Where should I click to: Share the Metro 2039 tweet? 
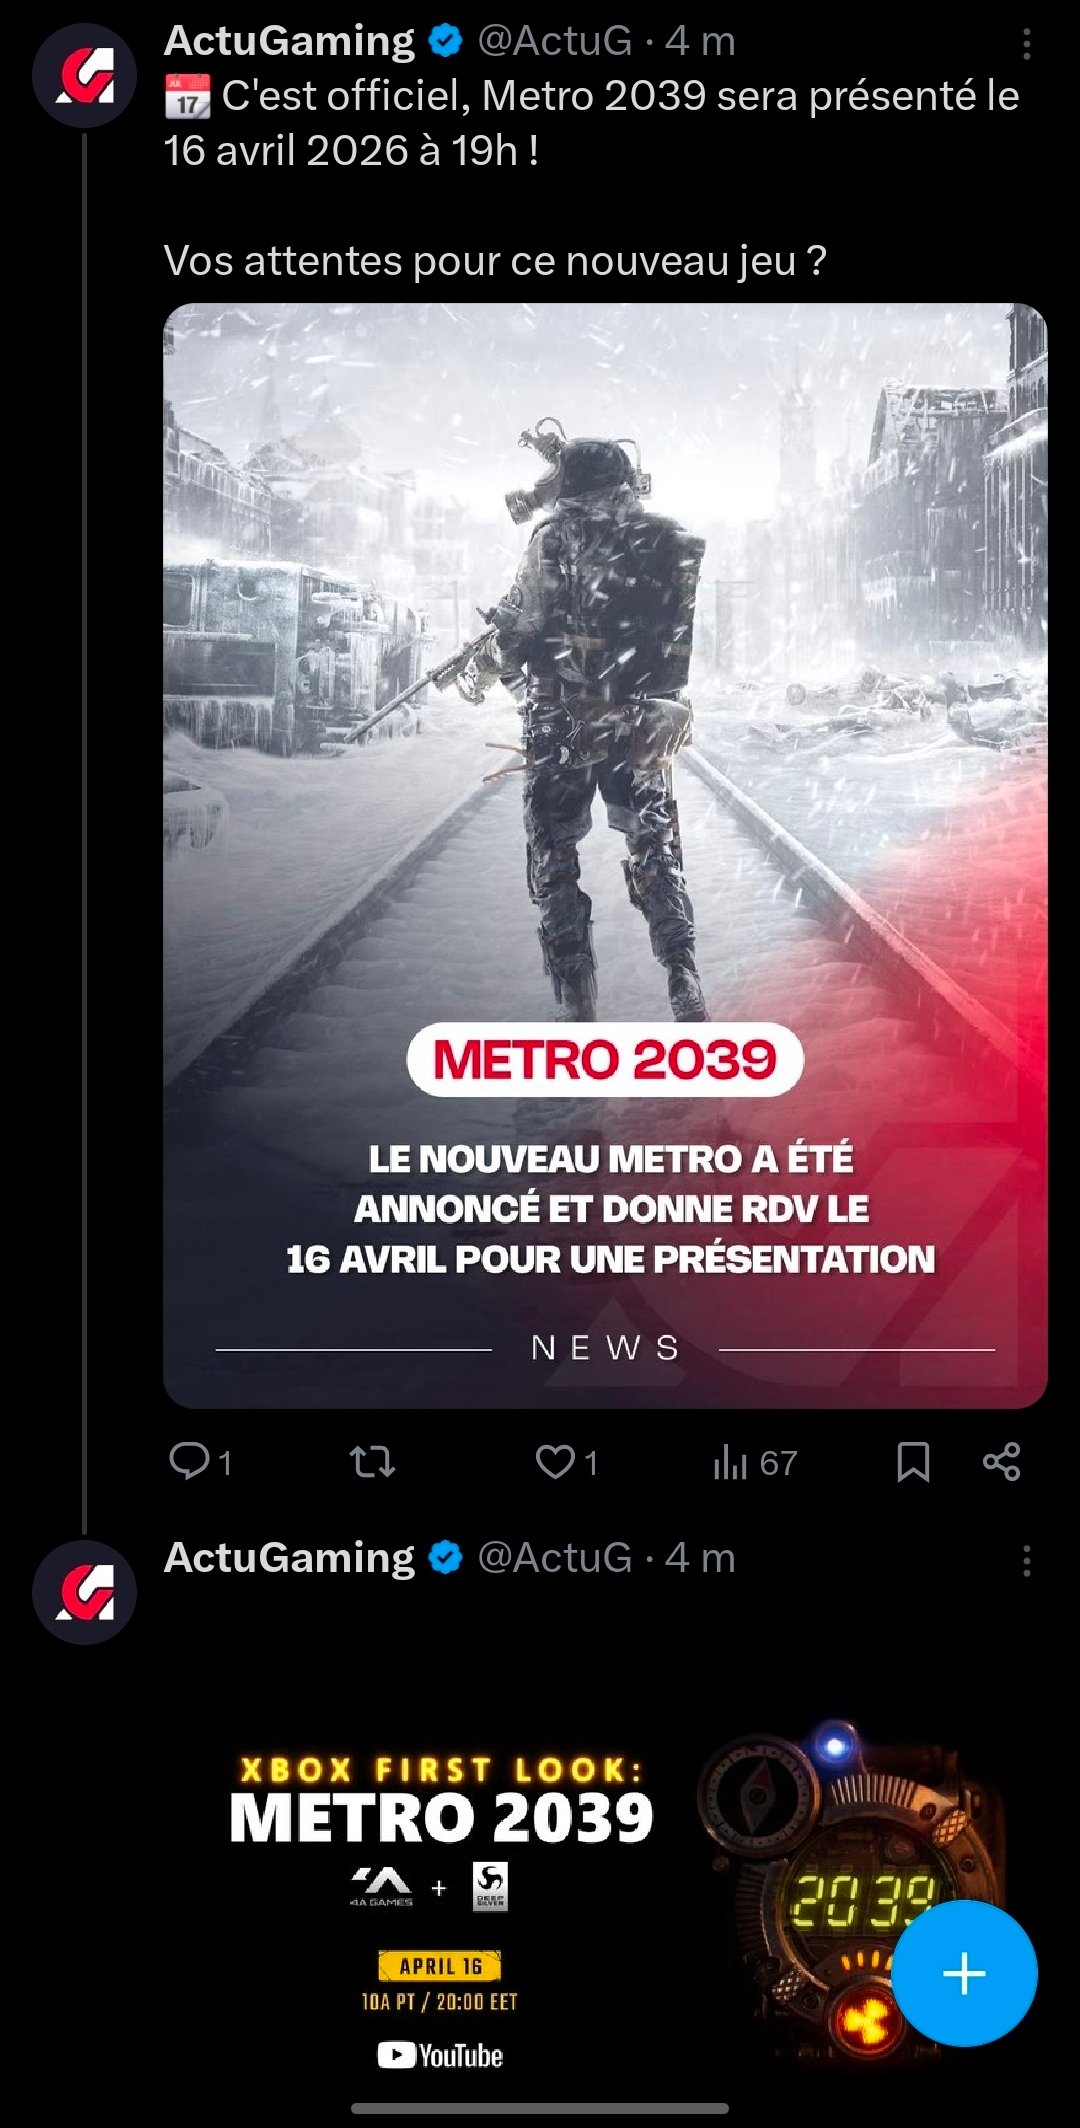(x=1001, y=1462)
